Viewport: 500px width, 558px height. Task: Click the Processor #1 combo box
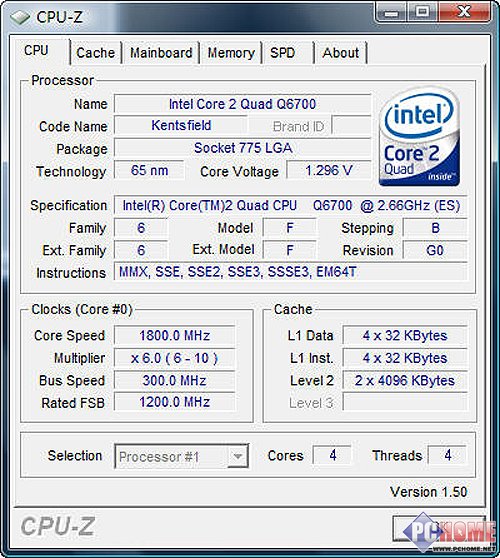coord(181,456)
